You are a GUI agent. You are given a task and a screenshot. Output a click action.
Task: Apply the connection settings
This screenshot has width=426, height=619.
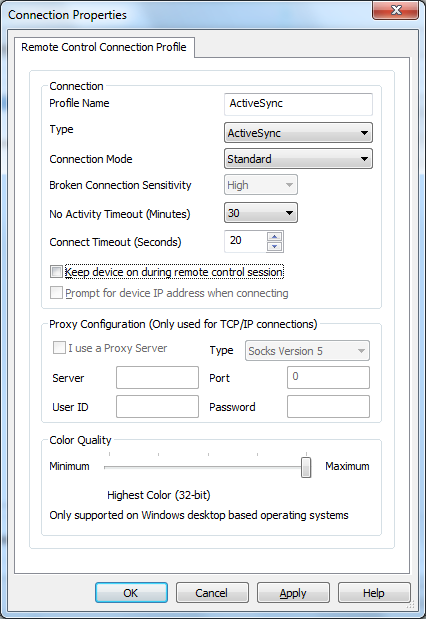click(x=293, y=593)
